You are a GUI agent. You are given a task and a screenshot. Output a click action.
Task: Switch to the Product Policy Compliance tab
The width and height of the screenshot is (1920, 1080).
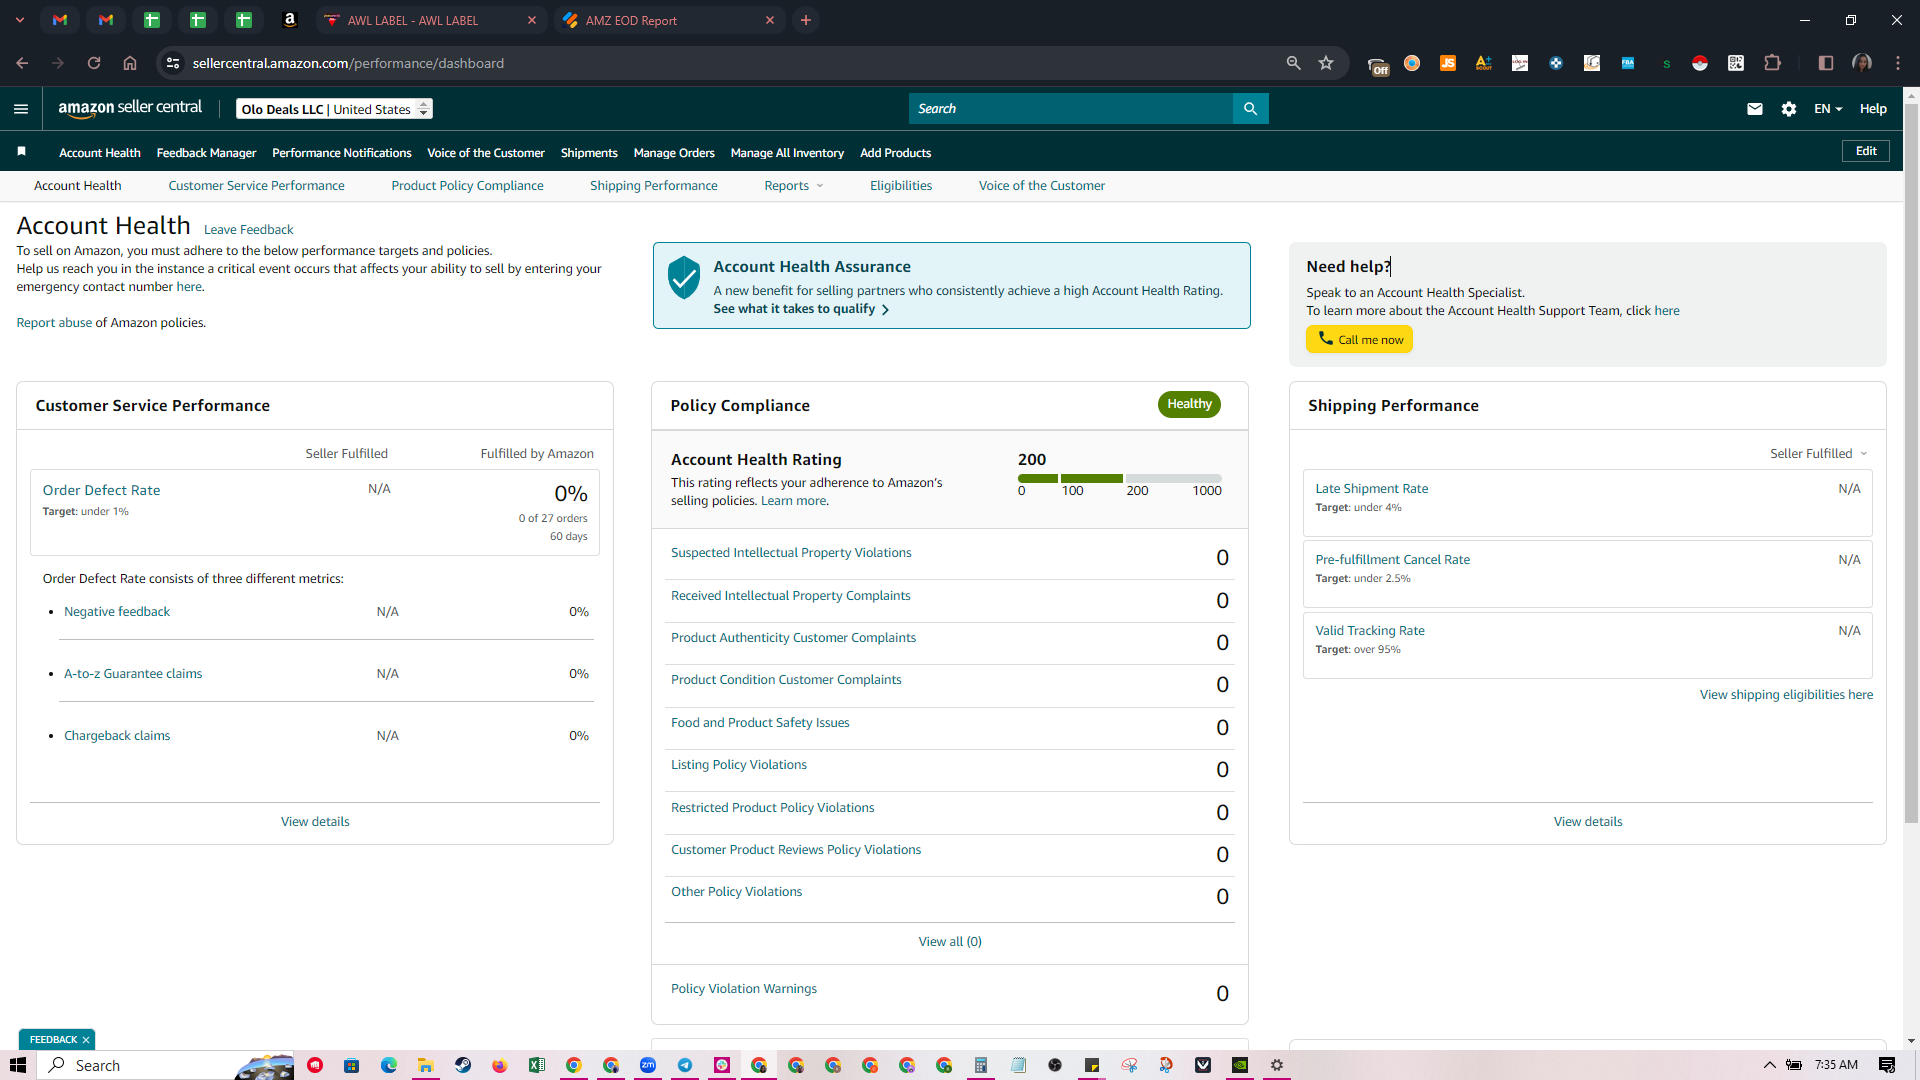pyautogui.click(x=467, y=186)
